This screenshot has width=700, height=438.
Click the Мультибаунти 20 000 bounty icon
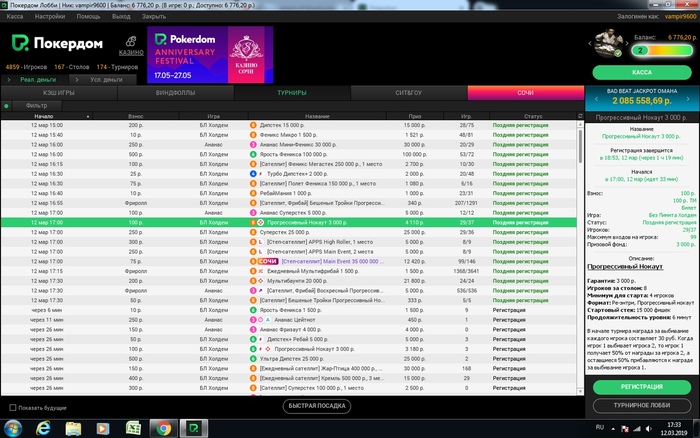261,281
